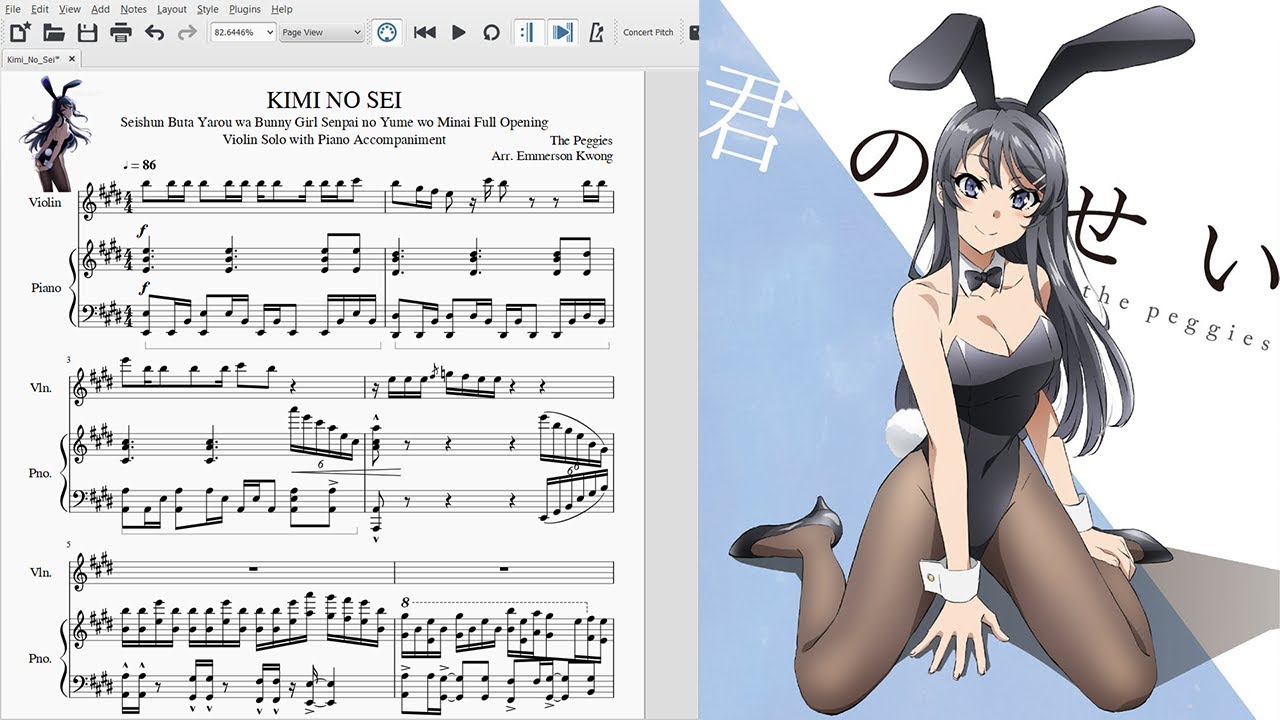Select the piano bass clef in first system
The width and height of the screenshot is (1280, 720).
(91, 312)
